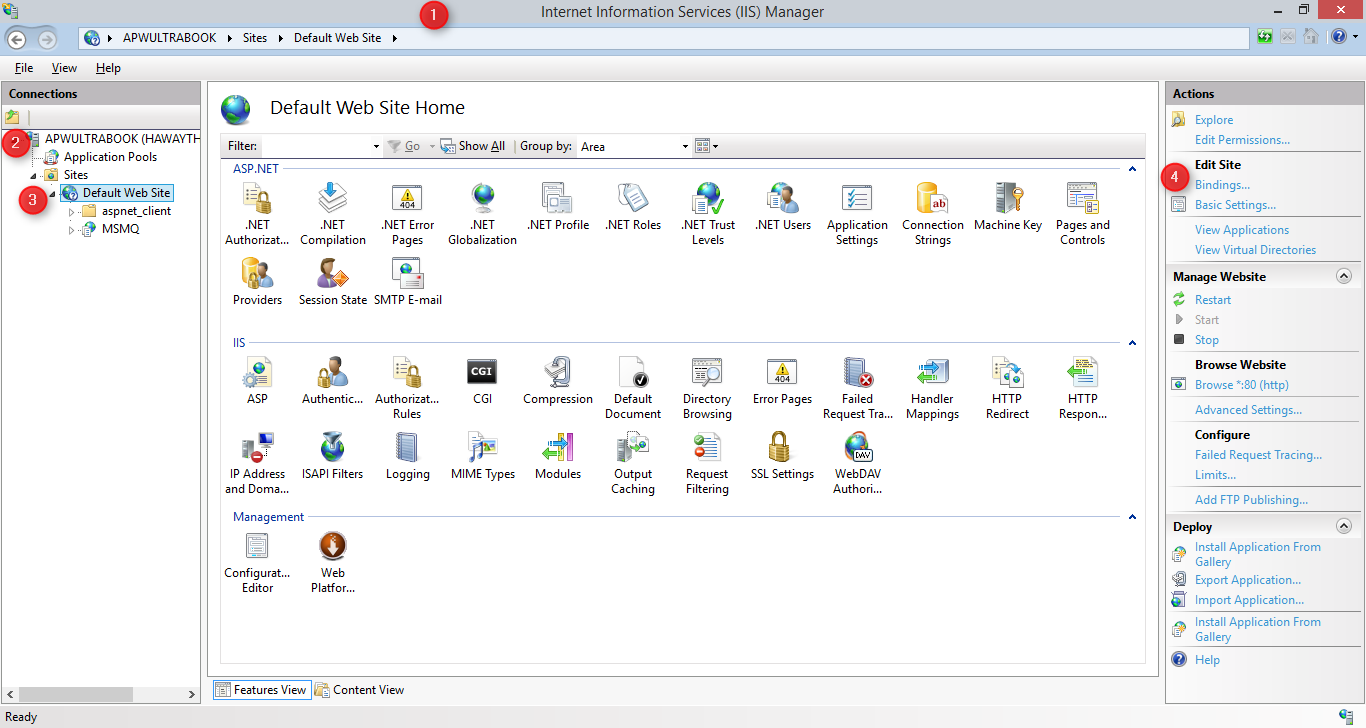Open the Group by Area dropdown
Viewport: 1366px width, 728px height.
[x=685, y=146]
